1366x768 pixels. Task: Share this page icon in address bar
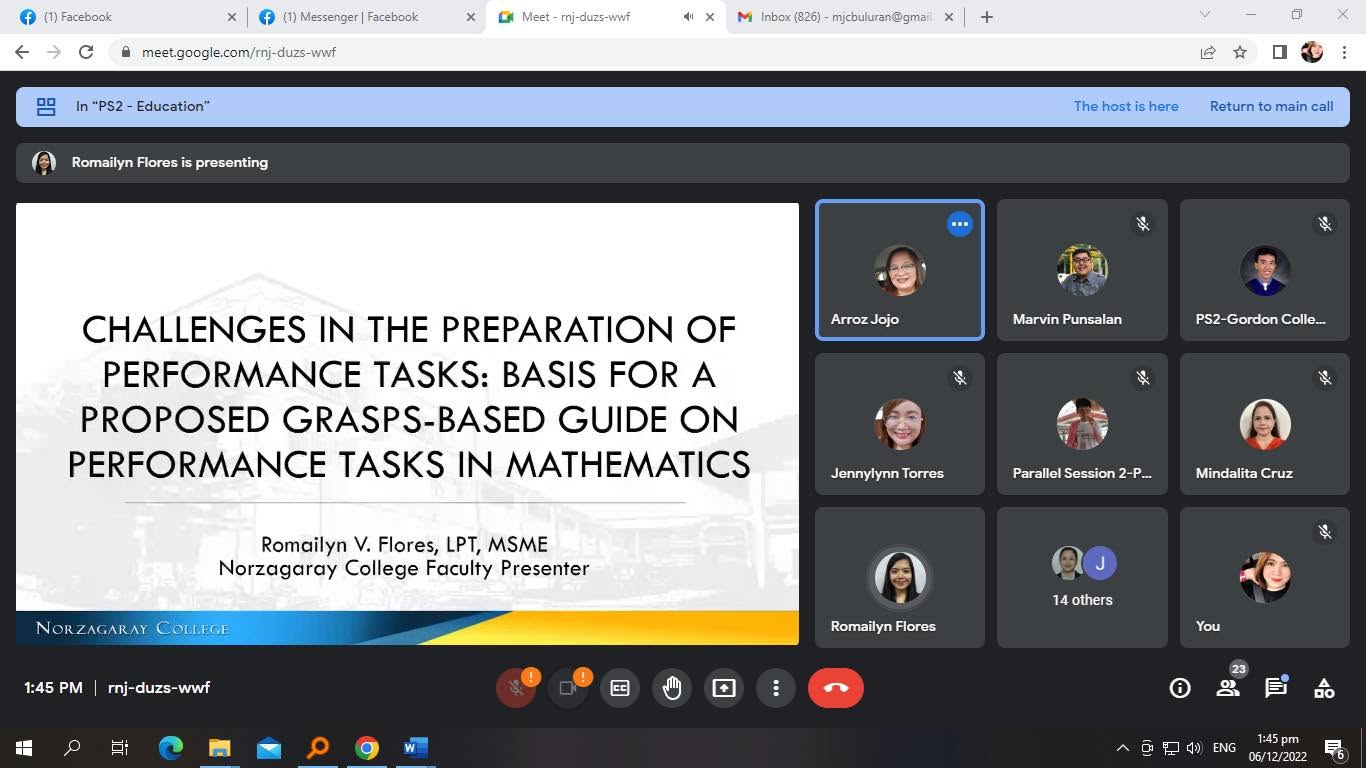1208,52
